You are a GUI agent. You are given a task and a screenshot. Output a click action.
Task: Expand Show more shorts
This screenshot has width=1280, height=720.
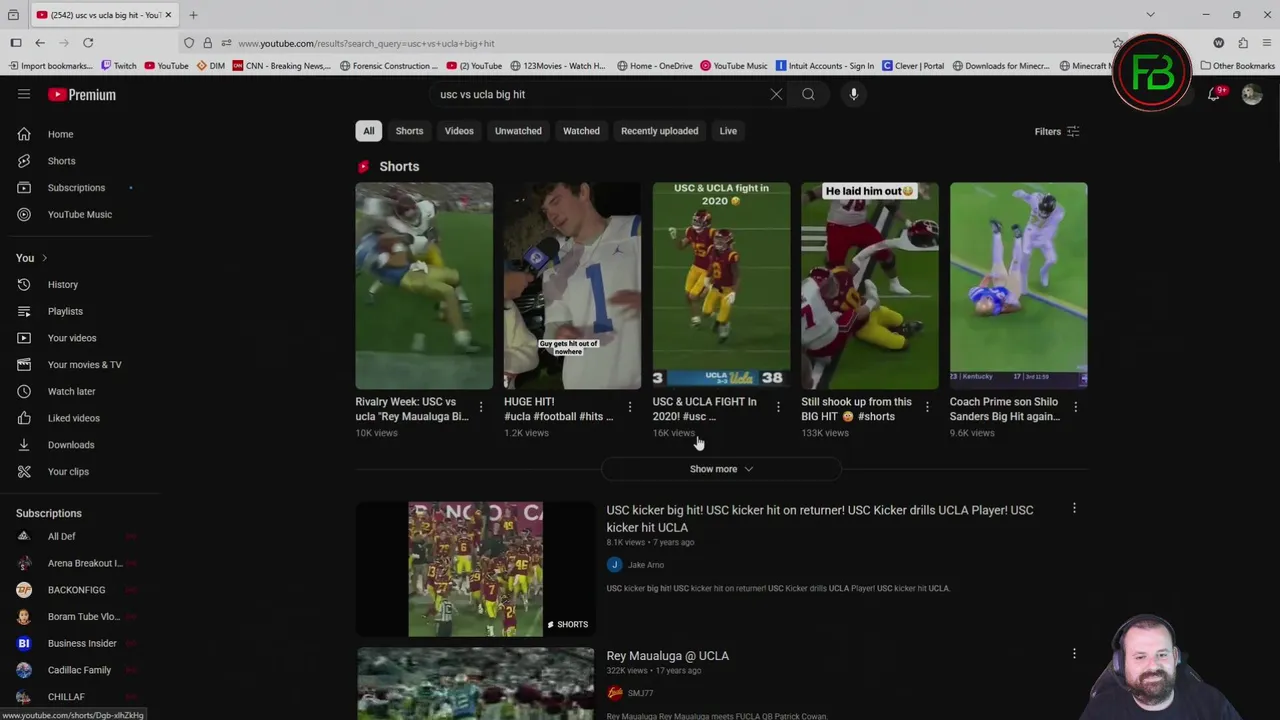721,469
